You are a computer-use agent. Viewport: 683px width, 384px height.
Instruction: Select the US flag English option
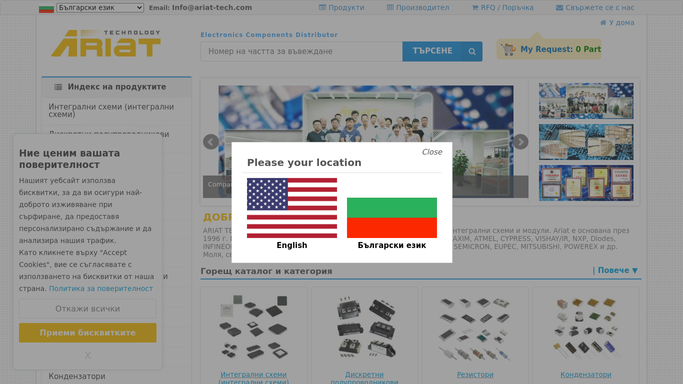tap(292, 208)
